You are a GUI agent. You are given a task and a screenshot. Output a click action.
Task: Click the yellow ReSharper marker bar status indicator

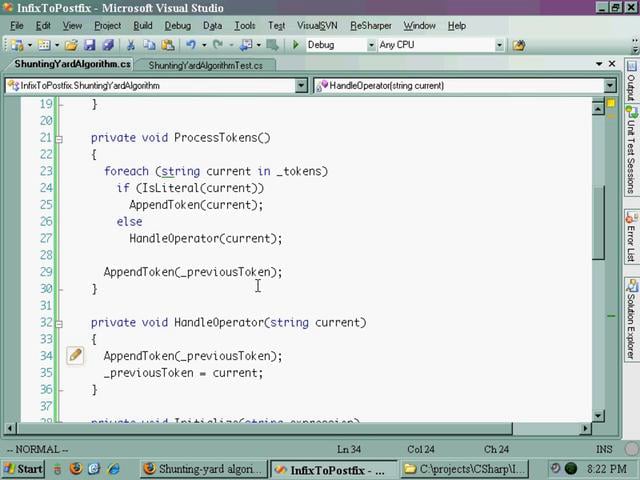(x=611, y=104)
